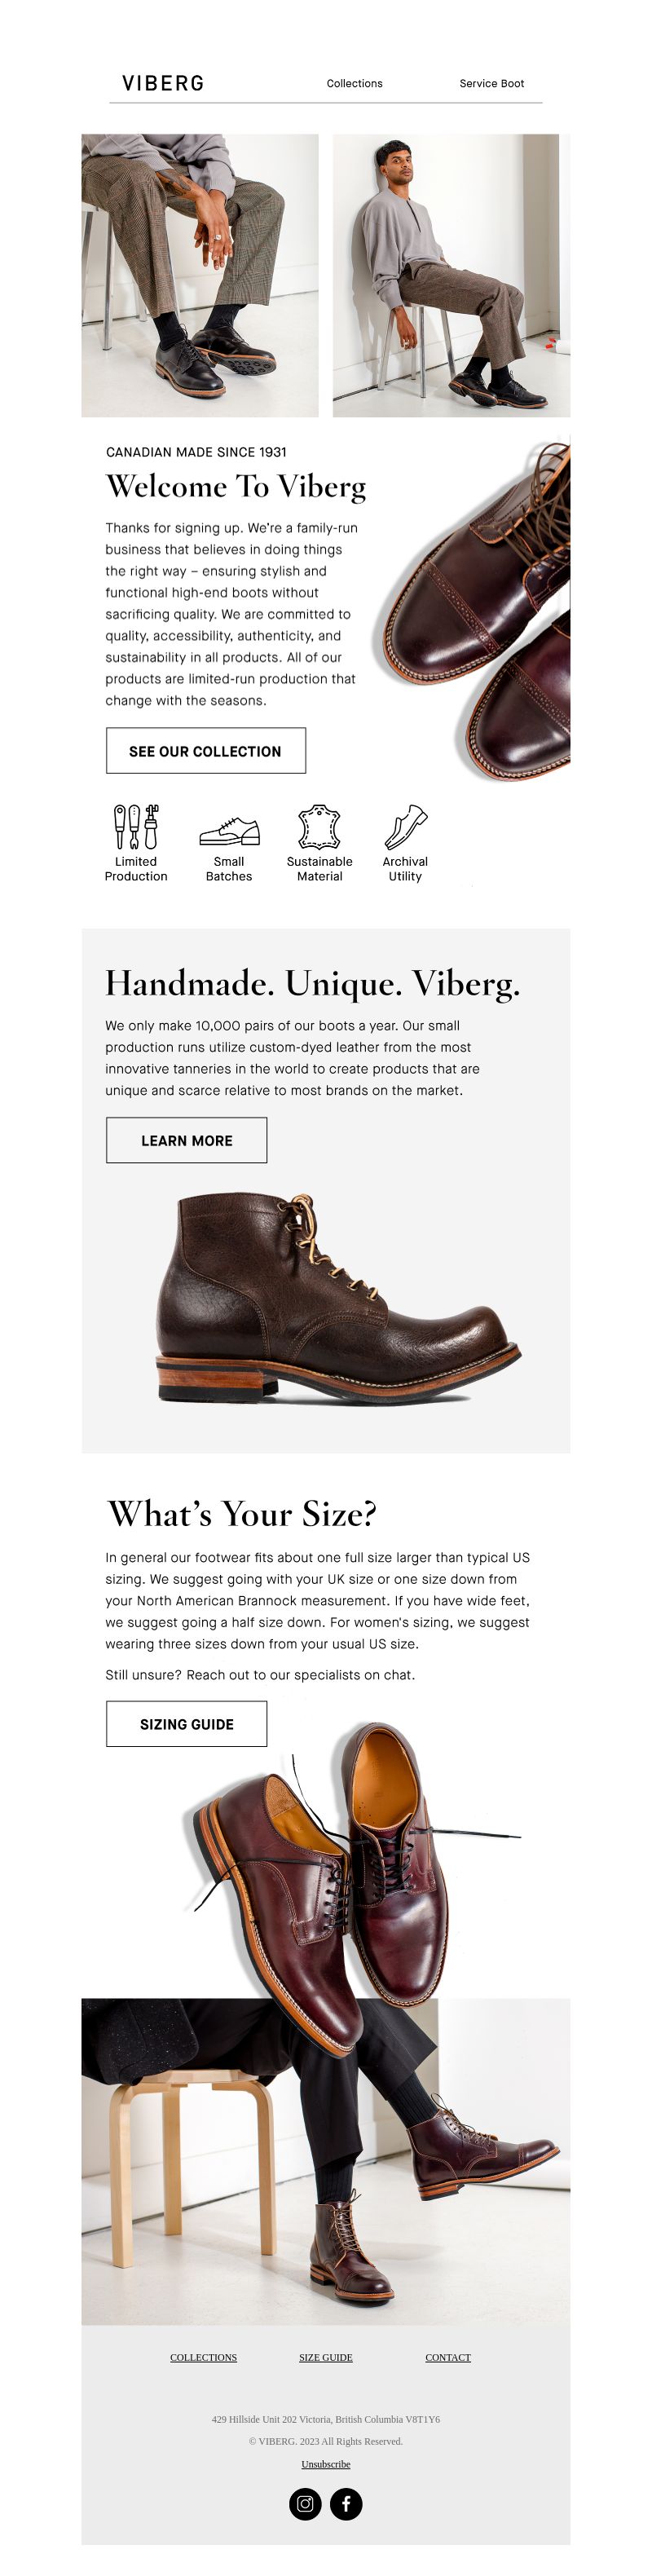This screenshot has height=2576, width=652.
Task: Follow the SIZE GUIDE footer link
Action: [326, 2357]
